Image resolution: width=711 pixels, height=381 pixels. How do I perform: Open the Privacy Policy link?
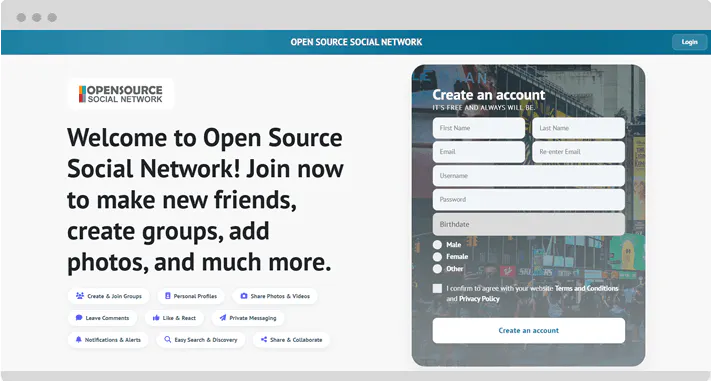(479, 299)
